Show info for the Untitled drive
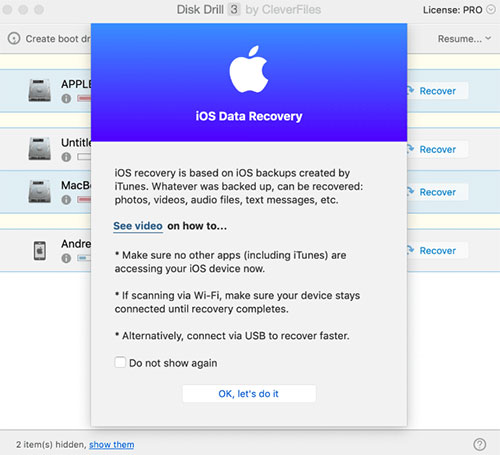Viewport: 500px width, 455px height. [66, 157]
